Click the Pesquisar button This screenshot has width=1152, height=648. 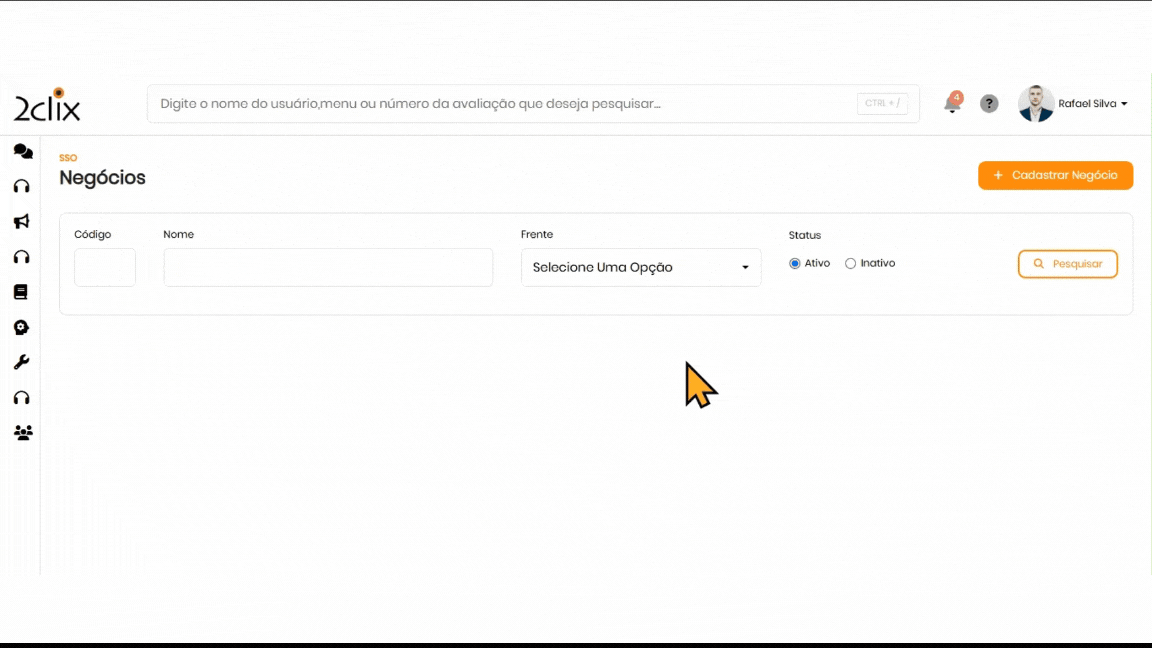pyautogui.click(x=1067, y=264)
